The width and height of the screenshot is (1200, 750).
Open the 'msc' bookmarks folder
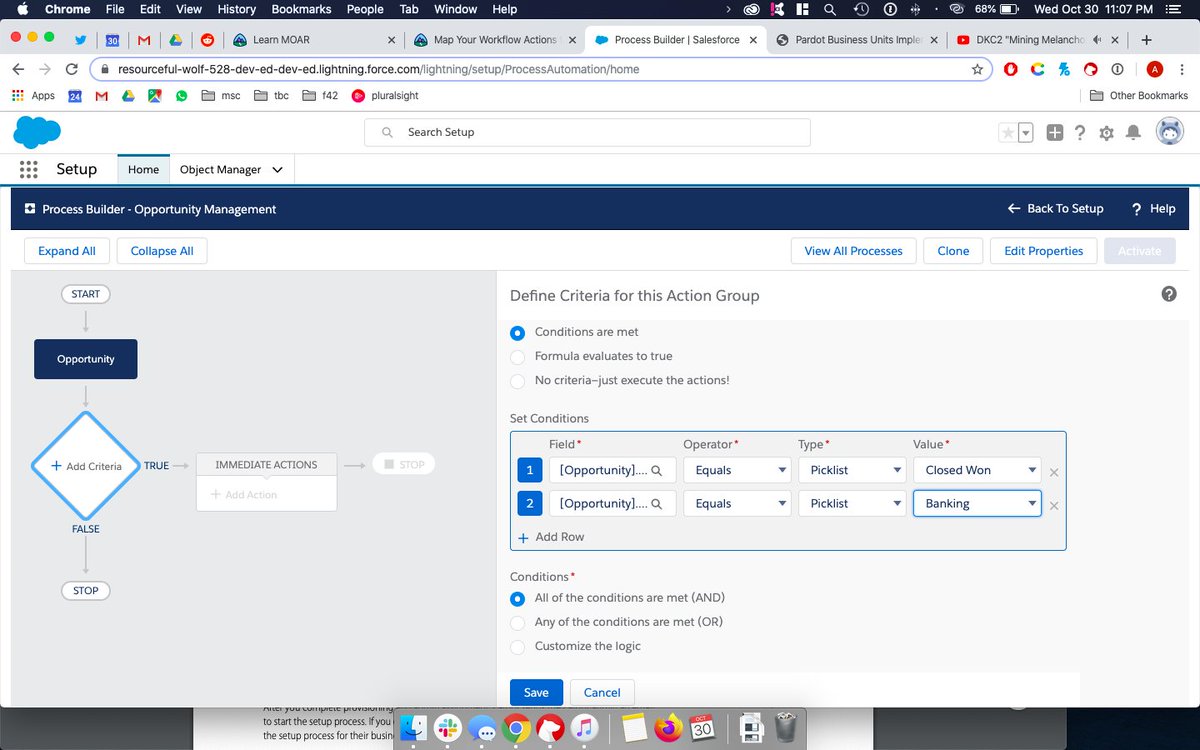coord(221,96)
